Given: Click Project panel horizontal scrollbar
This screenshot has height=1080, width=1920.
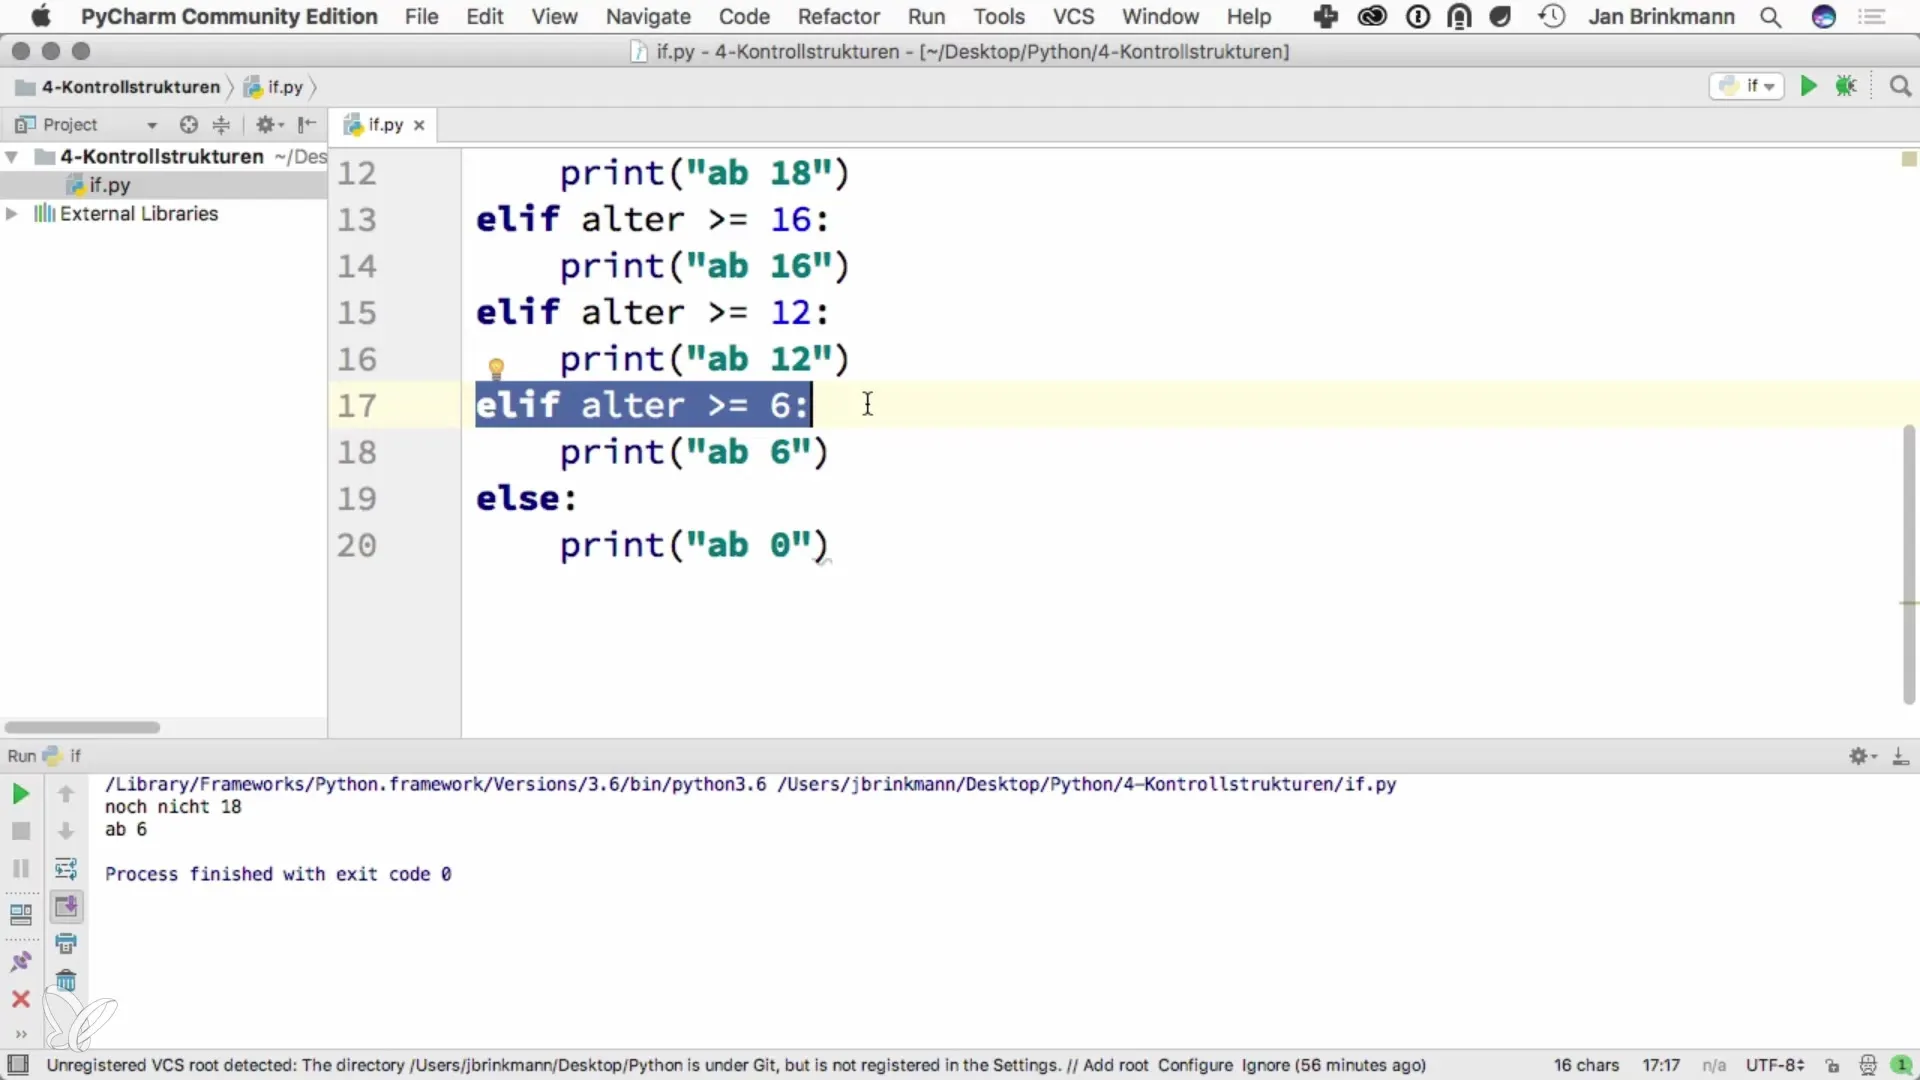Looking at the screenshot, I should tap(82, 727).
